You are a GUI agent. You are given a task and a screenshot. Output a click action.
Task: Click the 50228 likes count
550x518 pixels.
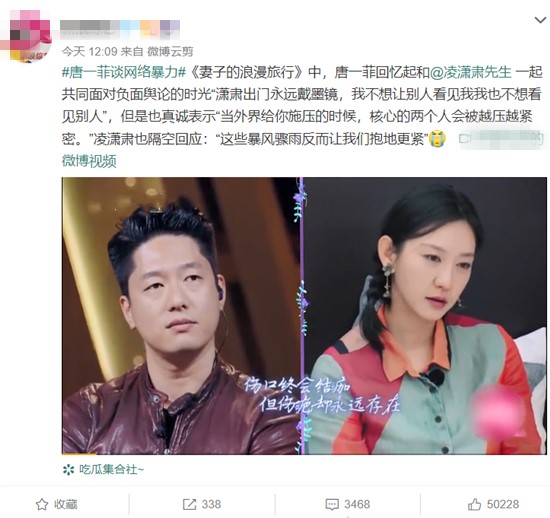coord(503,505)
